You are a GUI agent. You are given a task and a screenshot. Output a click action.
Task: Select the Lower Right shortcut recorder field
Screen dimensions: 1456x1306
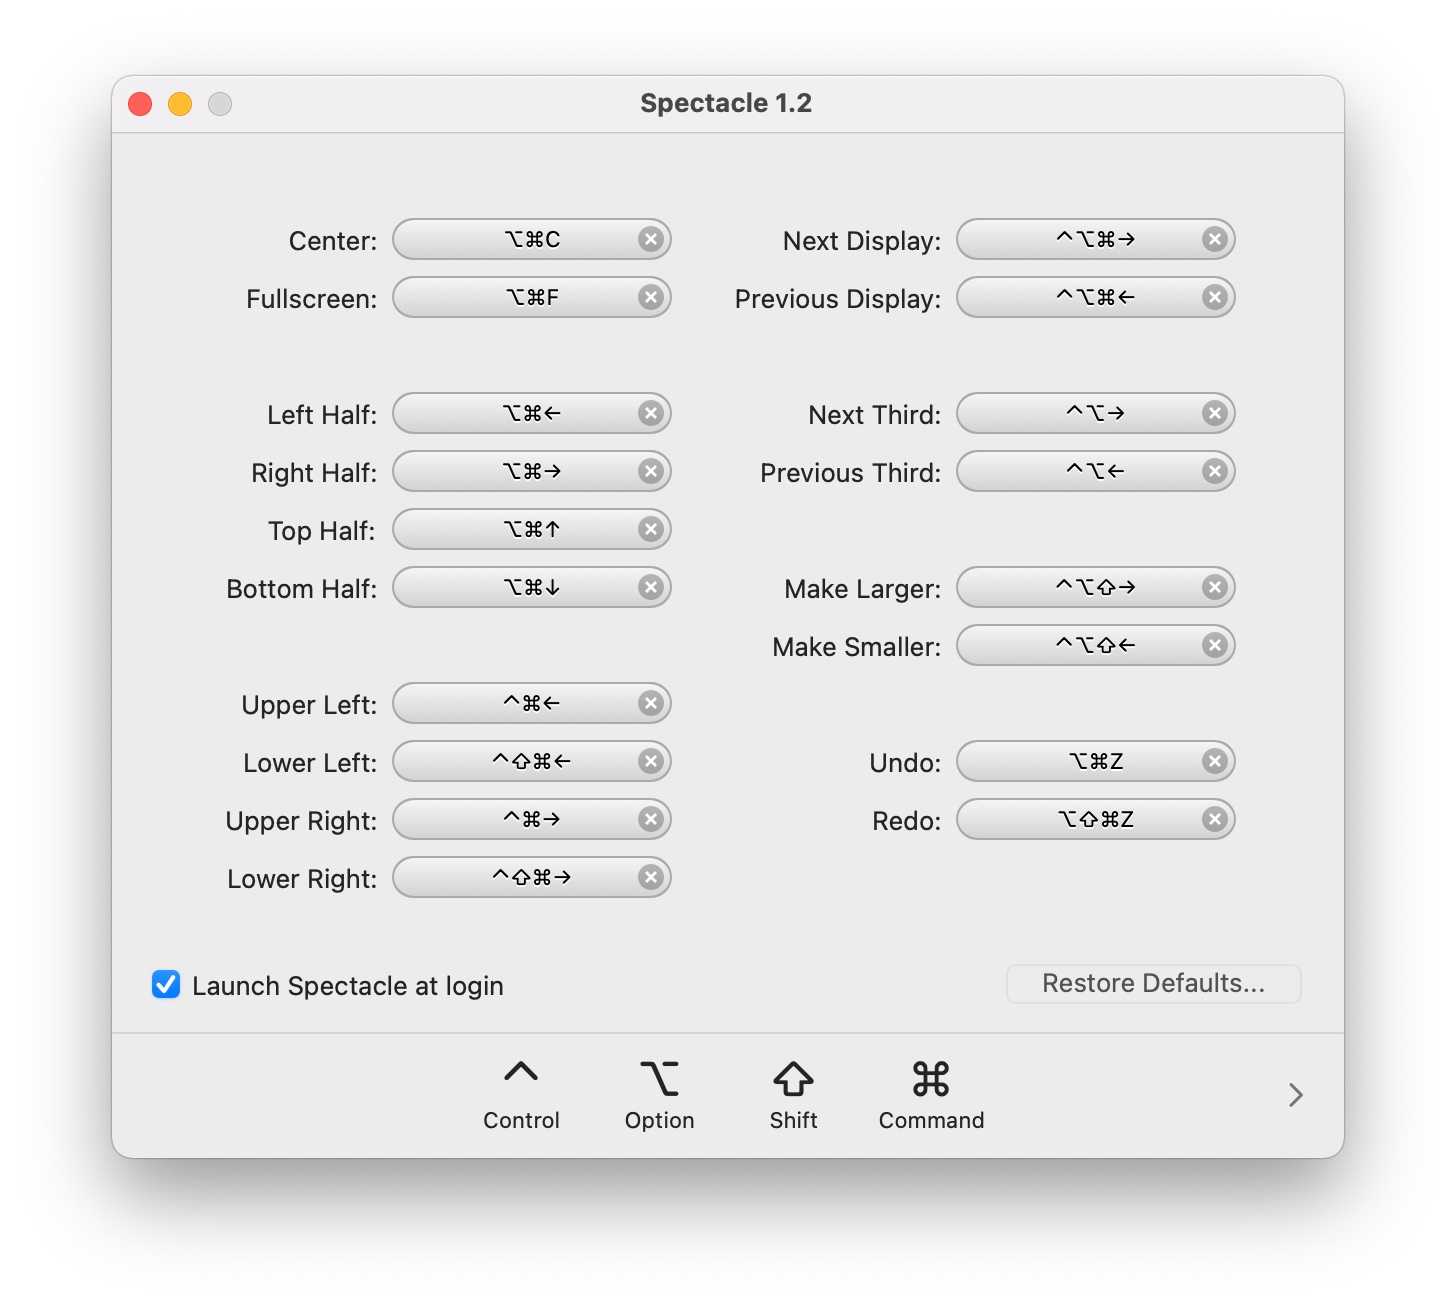click(531, 877)
